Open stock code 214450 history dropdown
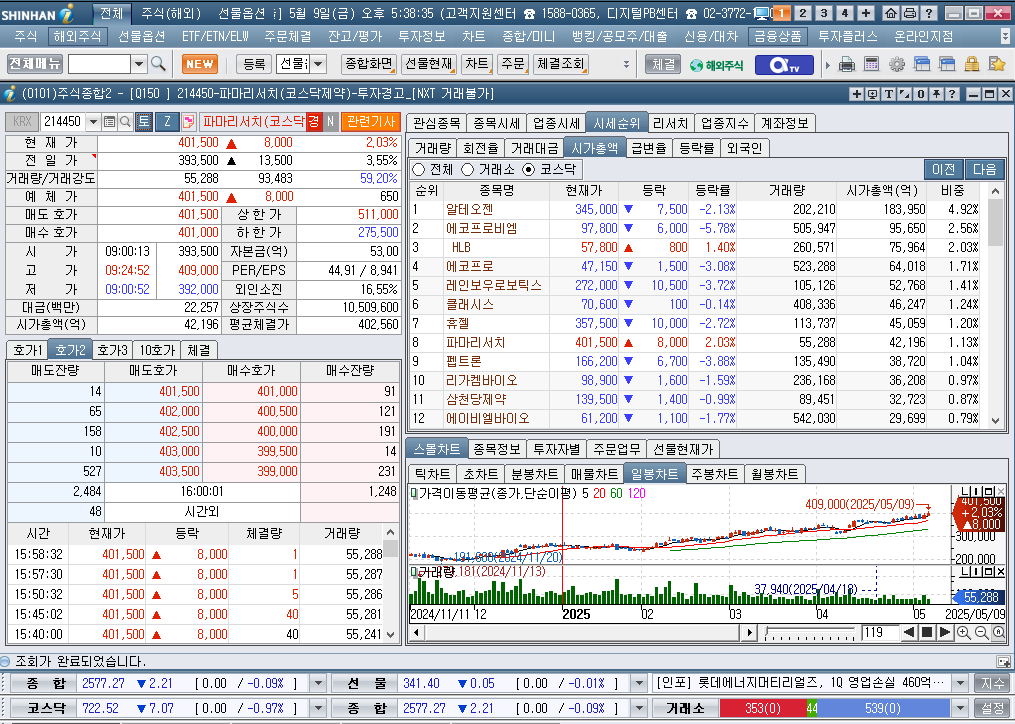Screen dimensions: 1015x724 [93, 121]
